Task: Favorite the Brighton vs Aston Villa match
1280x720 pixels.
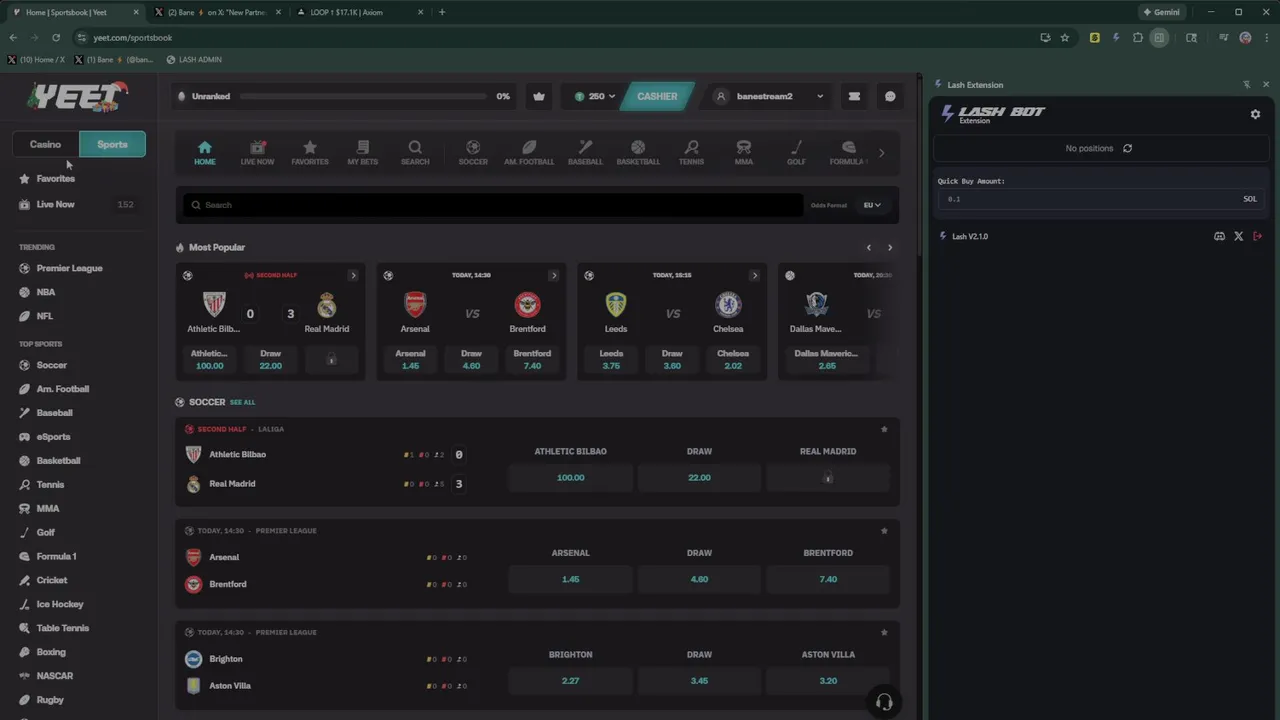Action: click(x=884, y=633)
